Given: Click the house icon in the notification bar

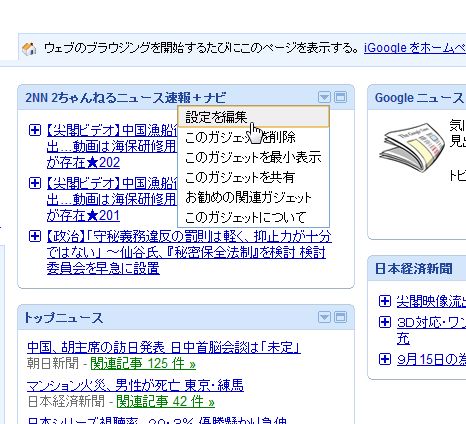Looking at the screenshot, I should pyautogui.click(x=29, y=49).
